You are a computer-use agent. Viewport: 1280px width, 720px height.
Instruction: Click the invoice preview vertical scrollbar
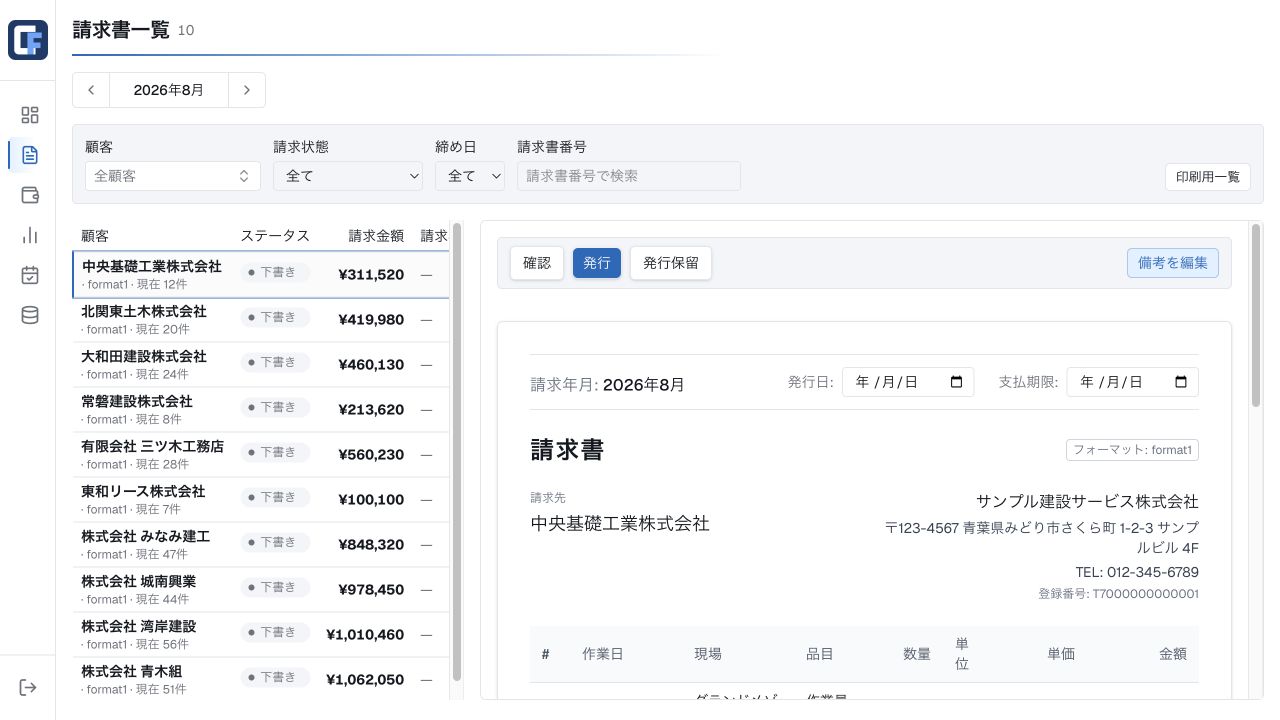[x=1256, y=315]
